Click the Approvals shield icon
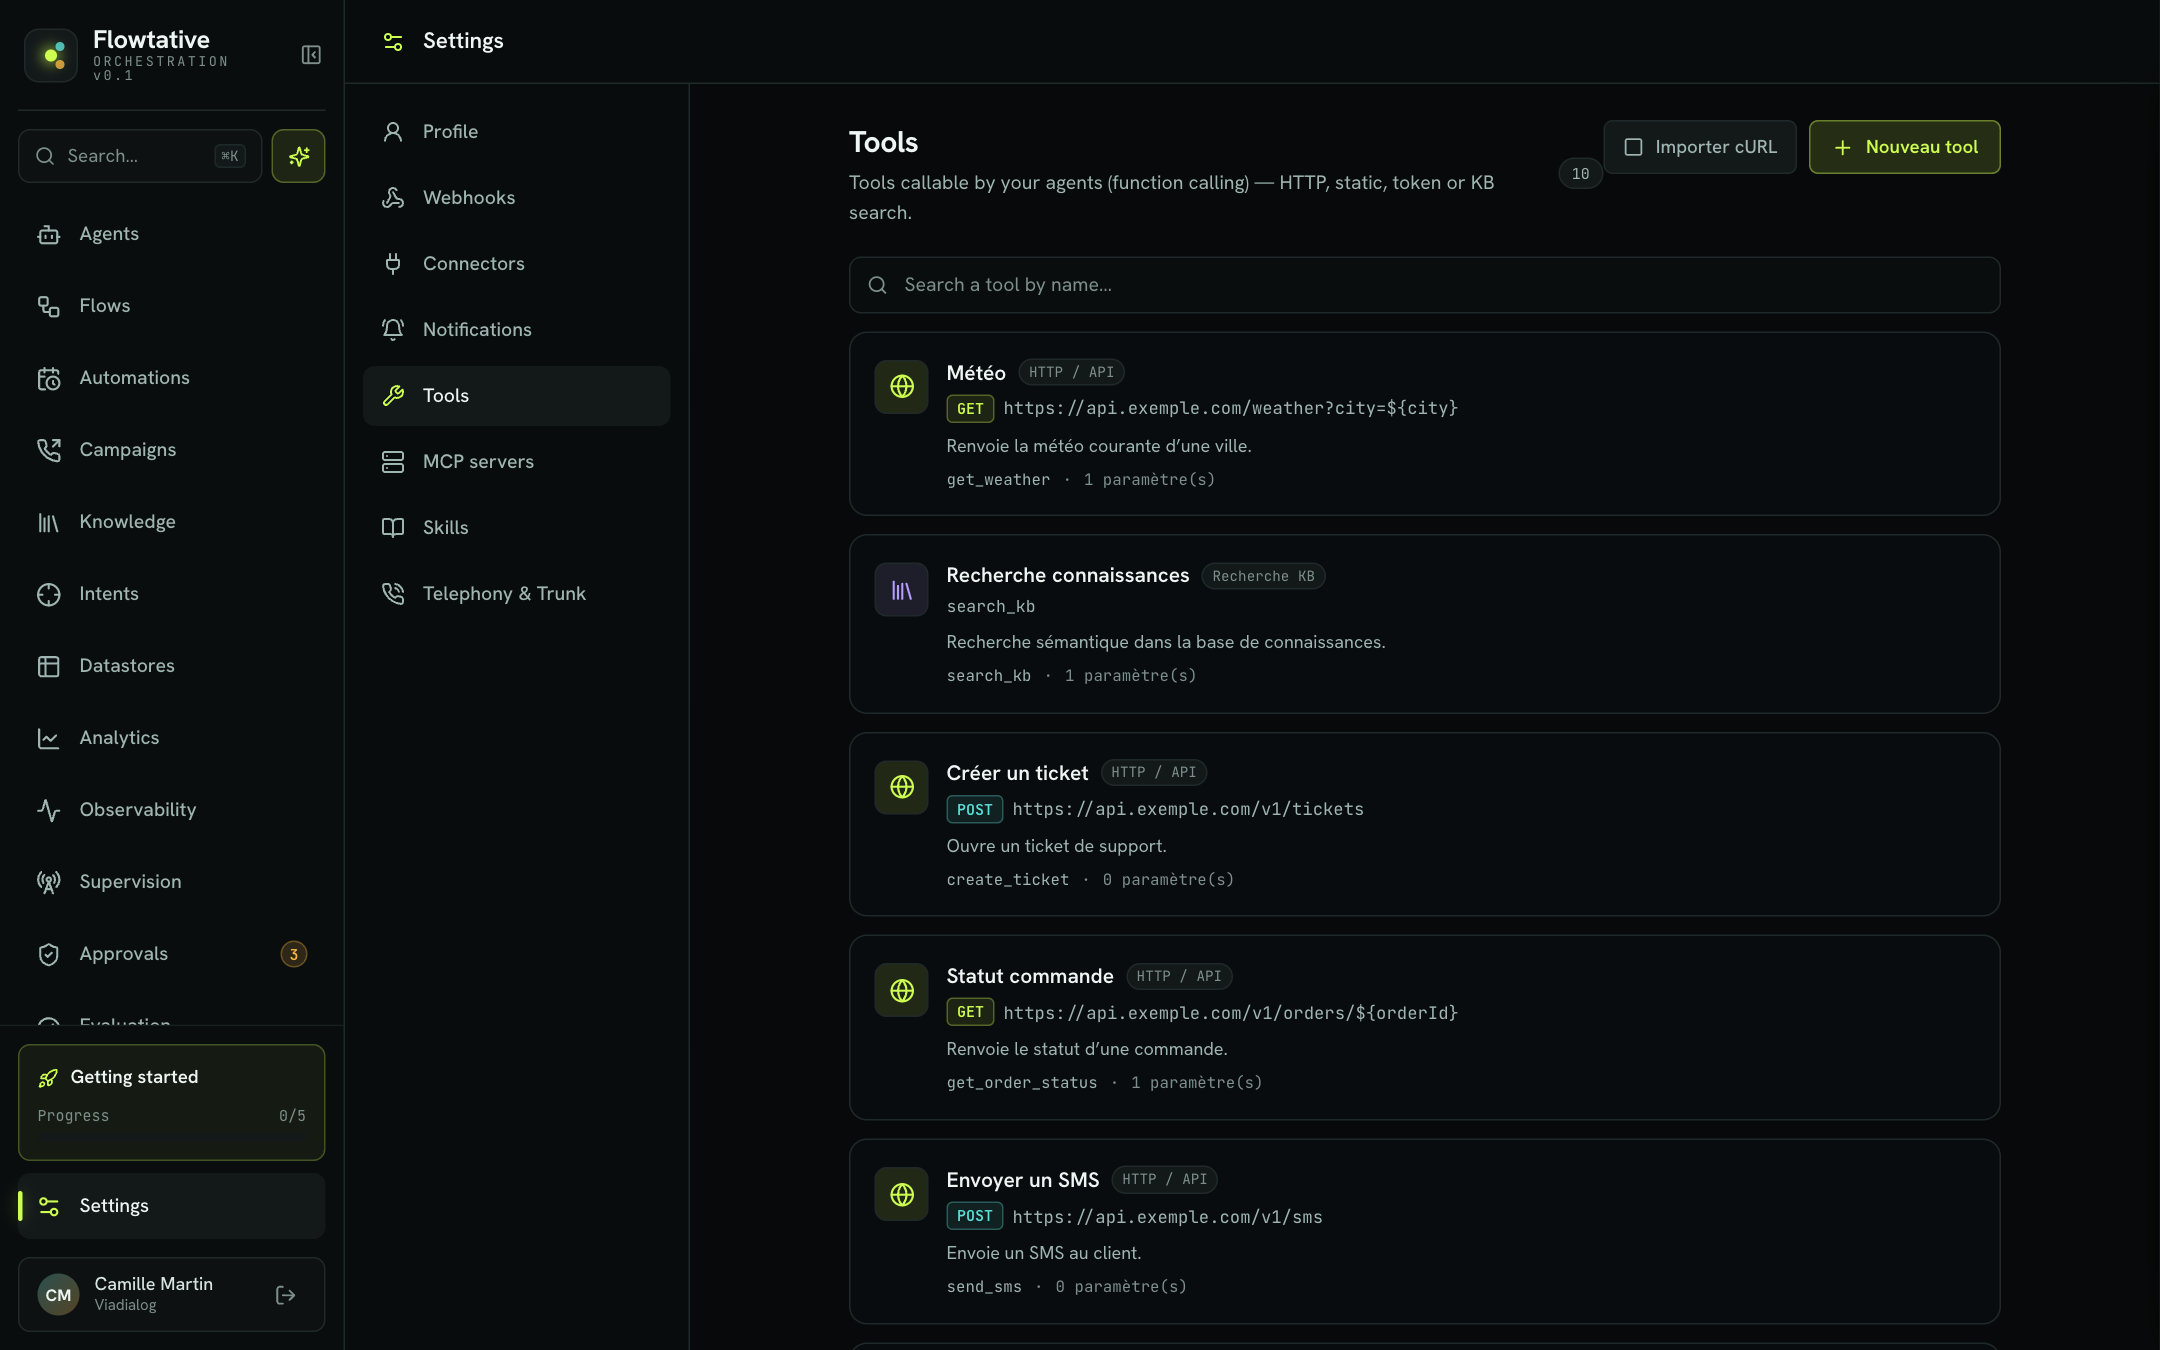2160x1350 pixels. tap(48, 954)
